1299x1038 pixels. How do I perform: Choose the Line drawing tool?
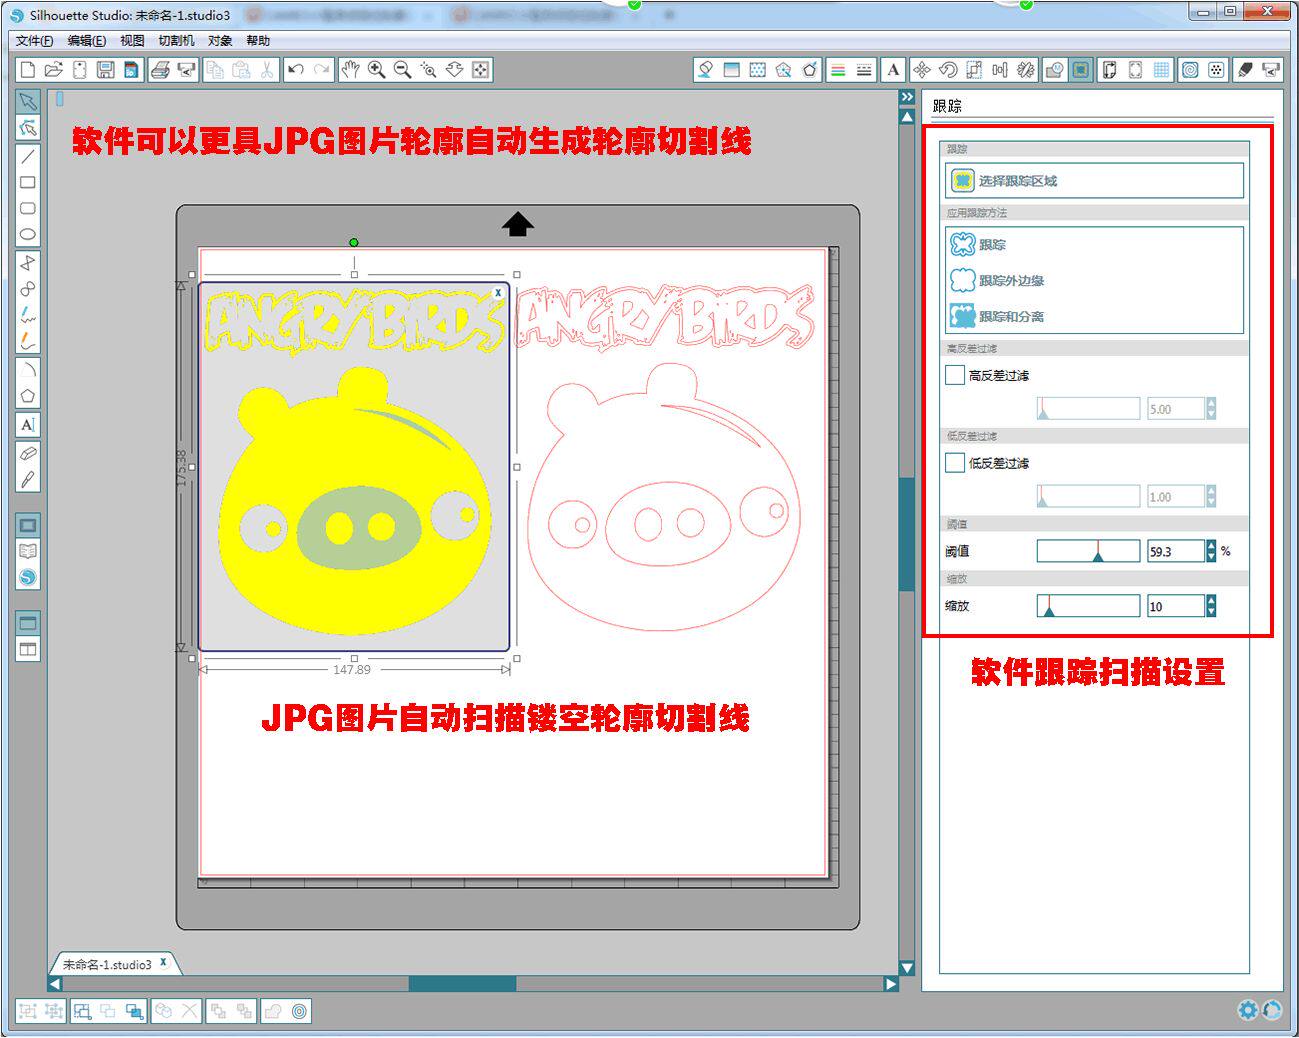28,156
